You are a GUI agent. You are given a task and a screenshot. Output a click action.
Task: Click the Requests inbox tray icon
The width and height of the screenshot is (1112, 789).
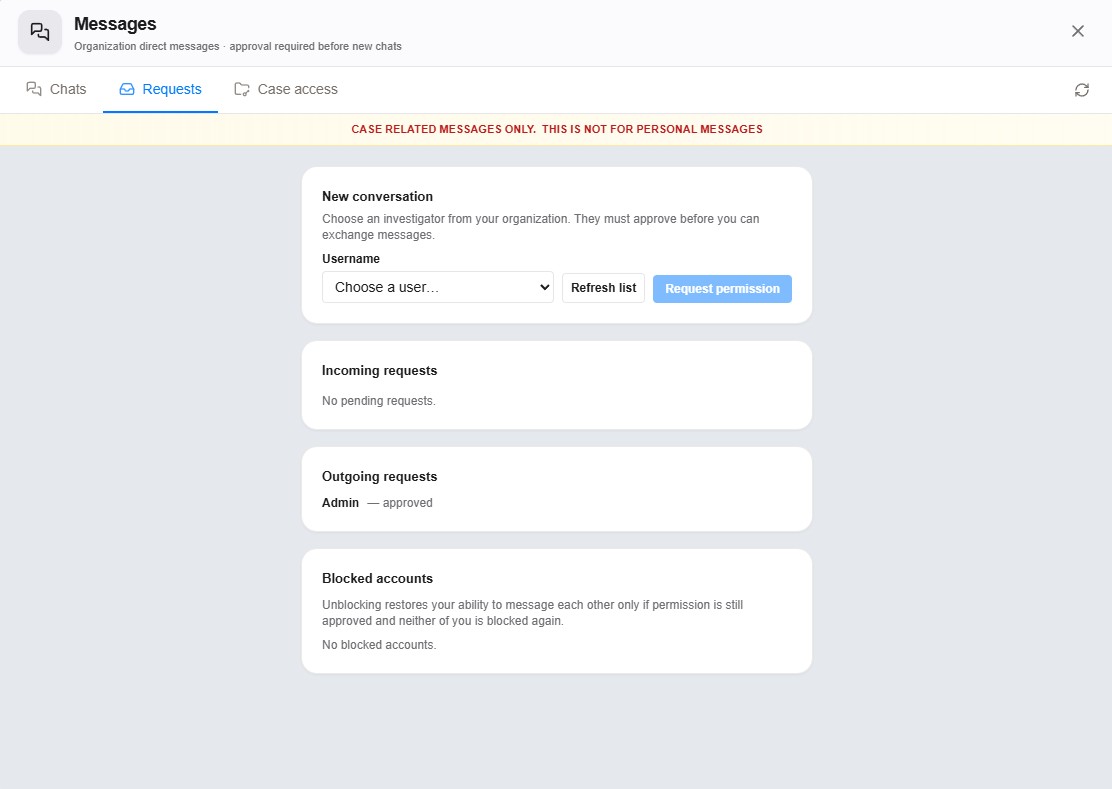pos(127,89)
